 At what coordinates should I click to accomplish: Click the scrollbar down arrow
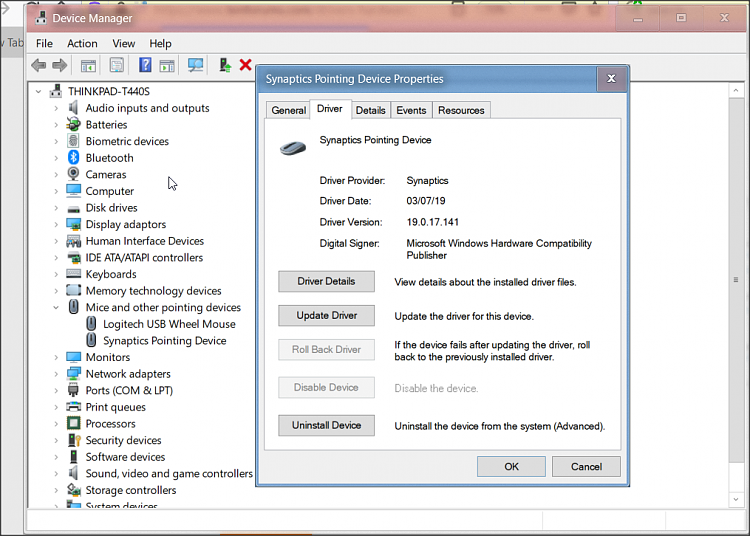pyautogui.click(x=736, y=500)
